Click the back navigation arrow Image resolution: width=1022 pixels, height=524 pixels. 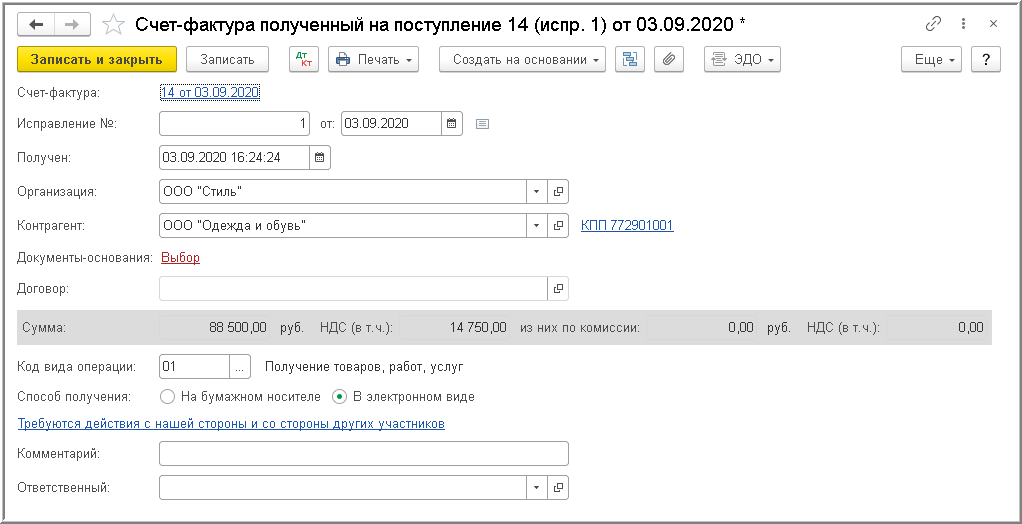click(x=37, y=24)
